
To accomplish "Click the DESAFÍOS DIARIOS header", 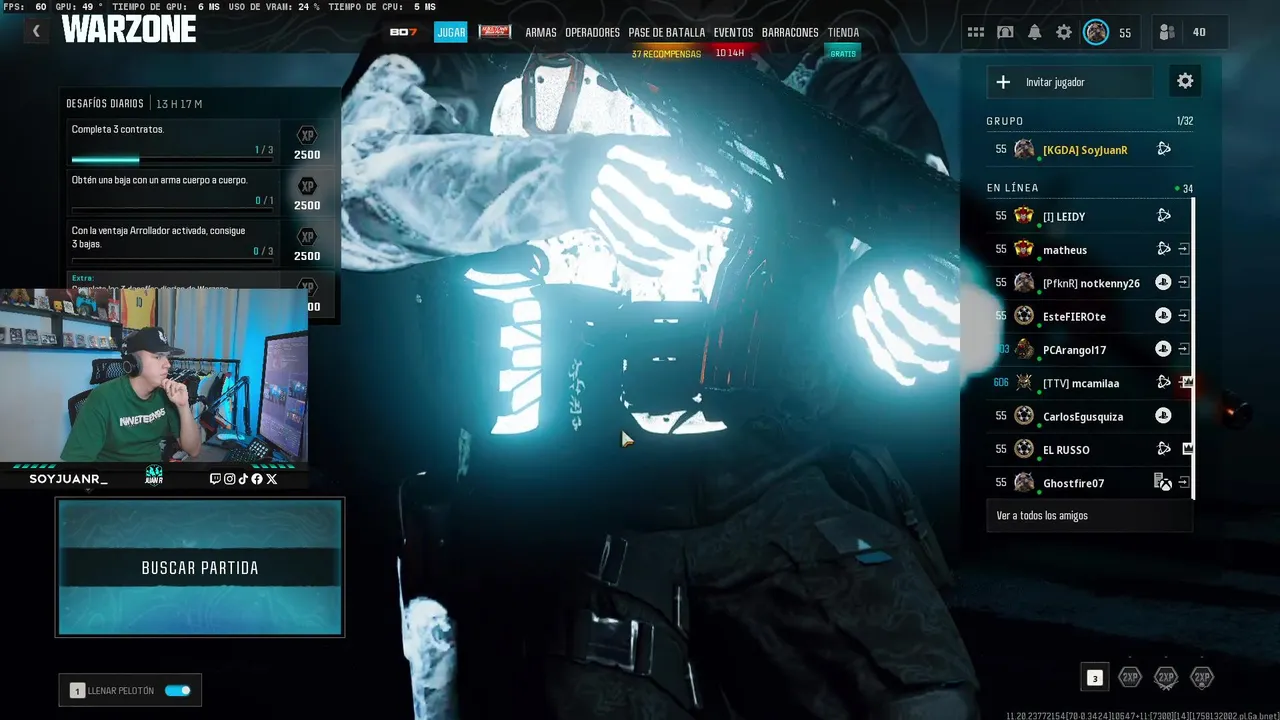I will (105, 104).
